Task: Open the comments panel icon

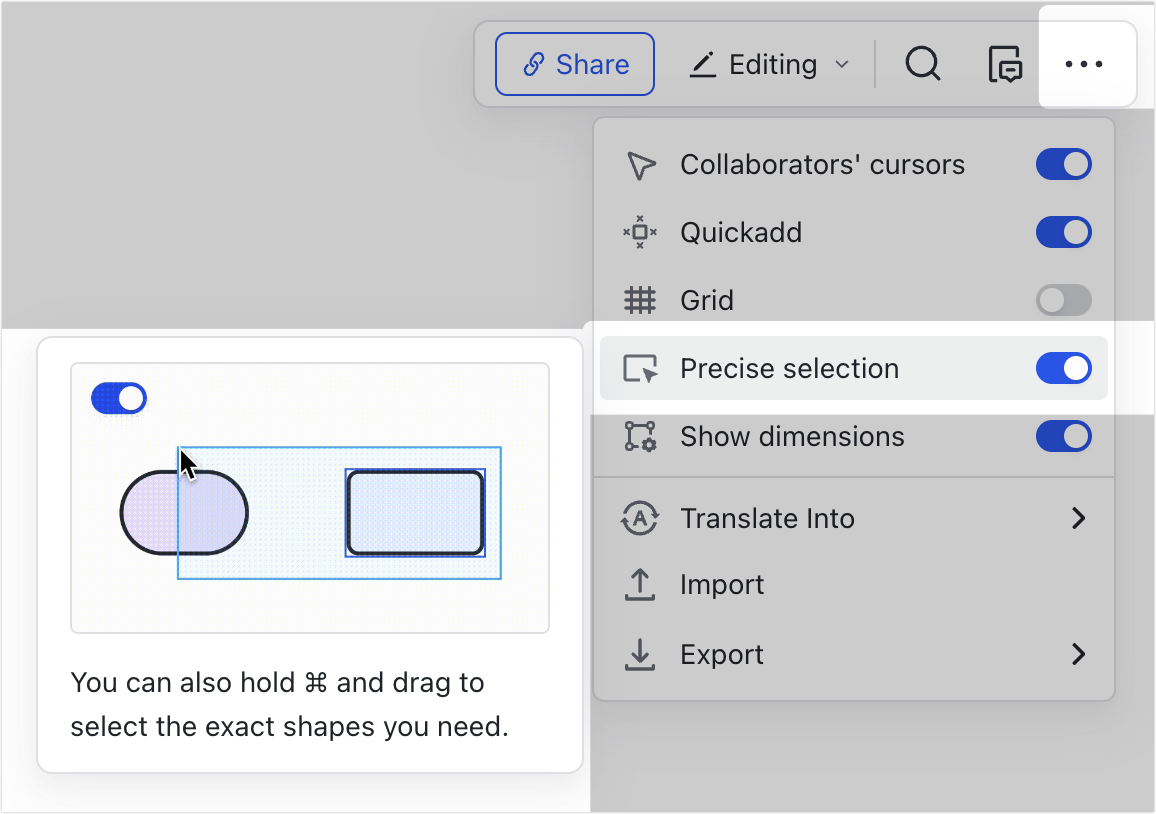Action: [1004, 65]
